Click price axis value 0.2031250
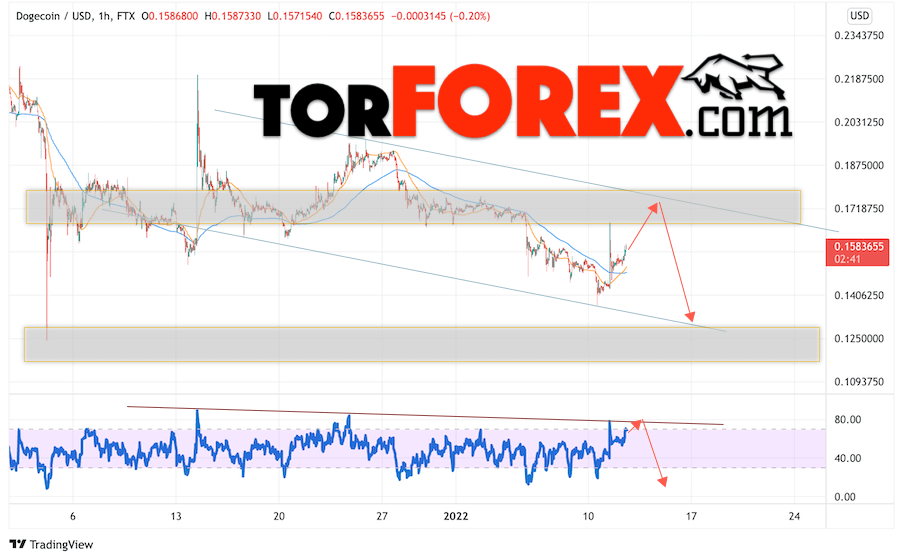903x560 pixels. (859, 122)
